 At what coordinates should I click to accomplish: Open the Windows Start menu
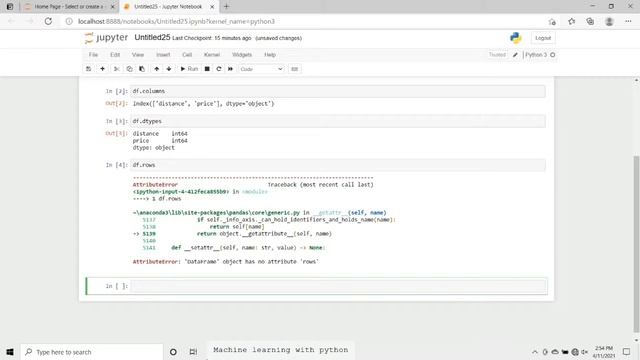click(x=10, y=352)
